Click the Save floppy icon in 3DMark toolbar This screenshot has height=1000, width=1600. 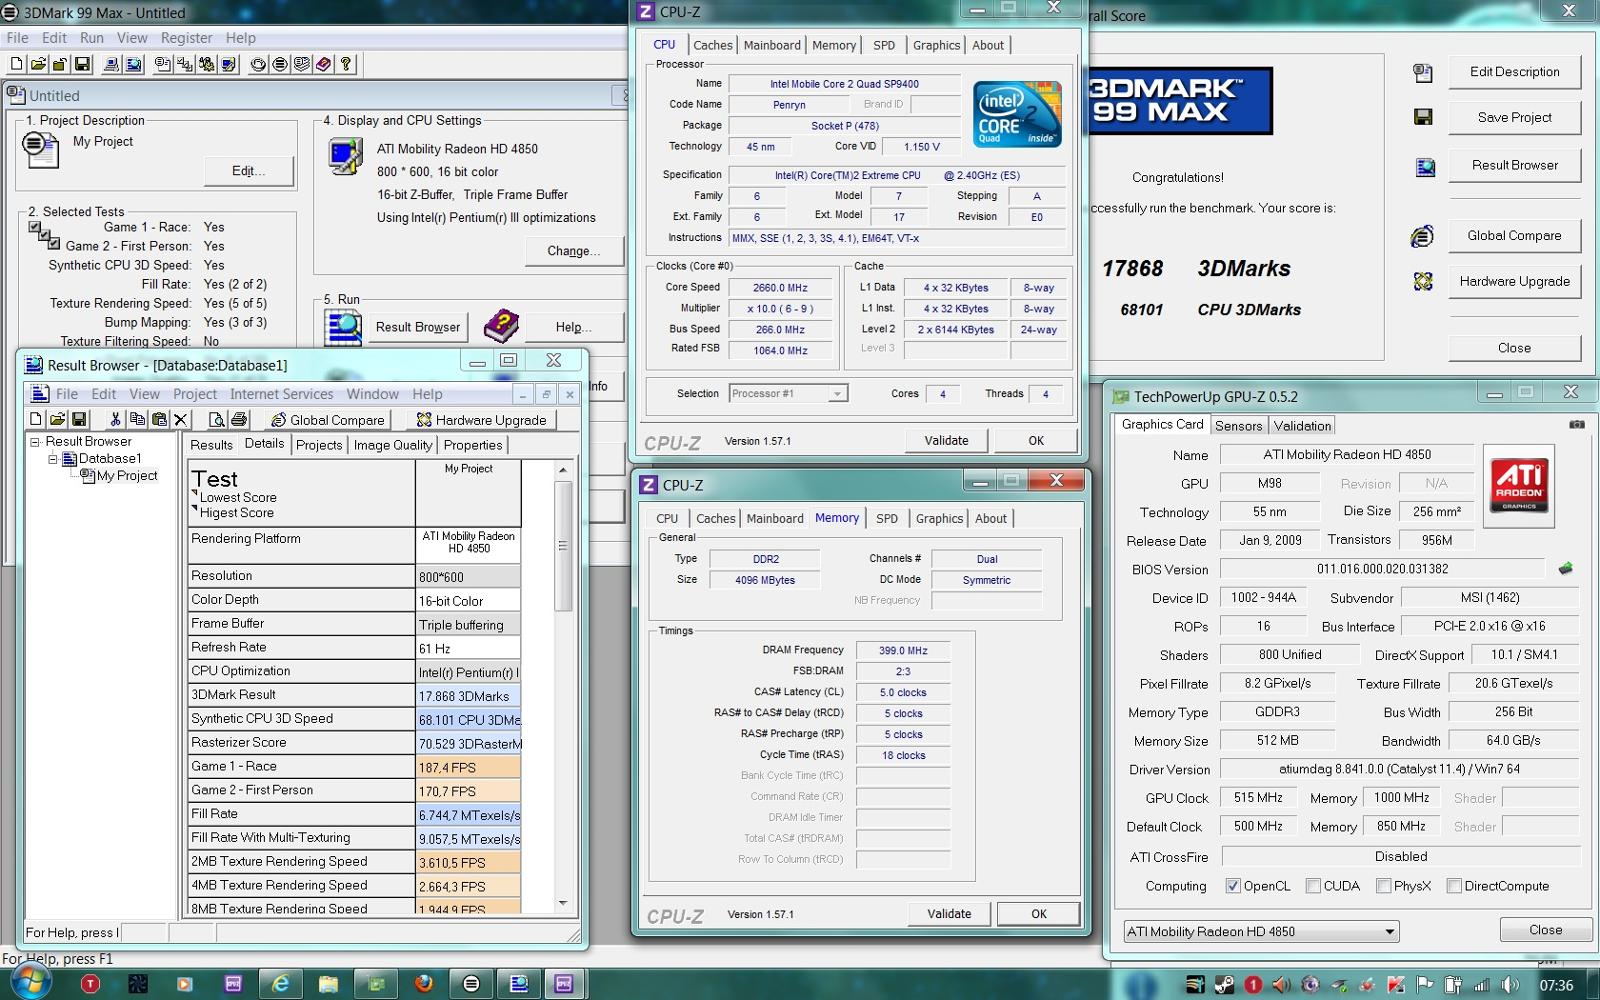pos(82,64)
